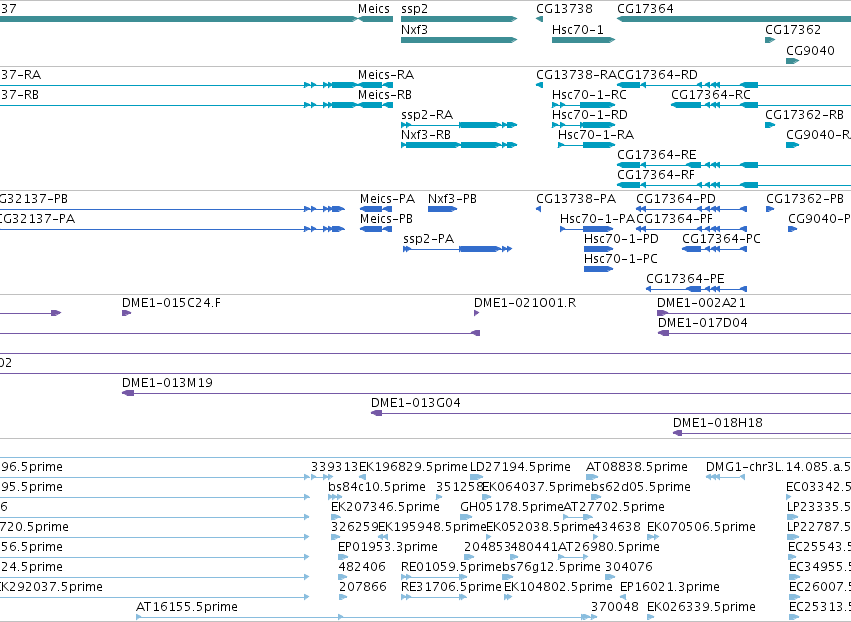Click the Nxf3 gene label
Screen dimensions: 851x622
point(414,29)
